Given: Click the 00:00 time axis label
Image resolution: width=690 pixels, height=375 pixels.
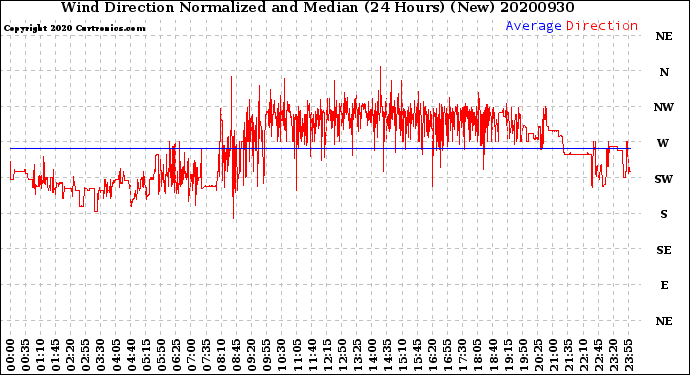Looking at the screenshot, I should [x=11, y=355].
